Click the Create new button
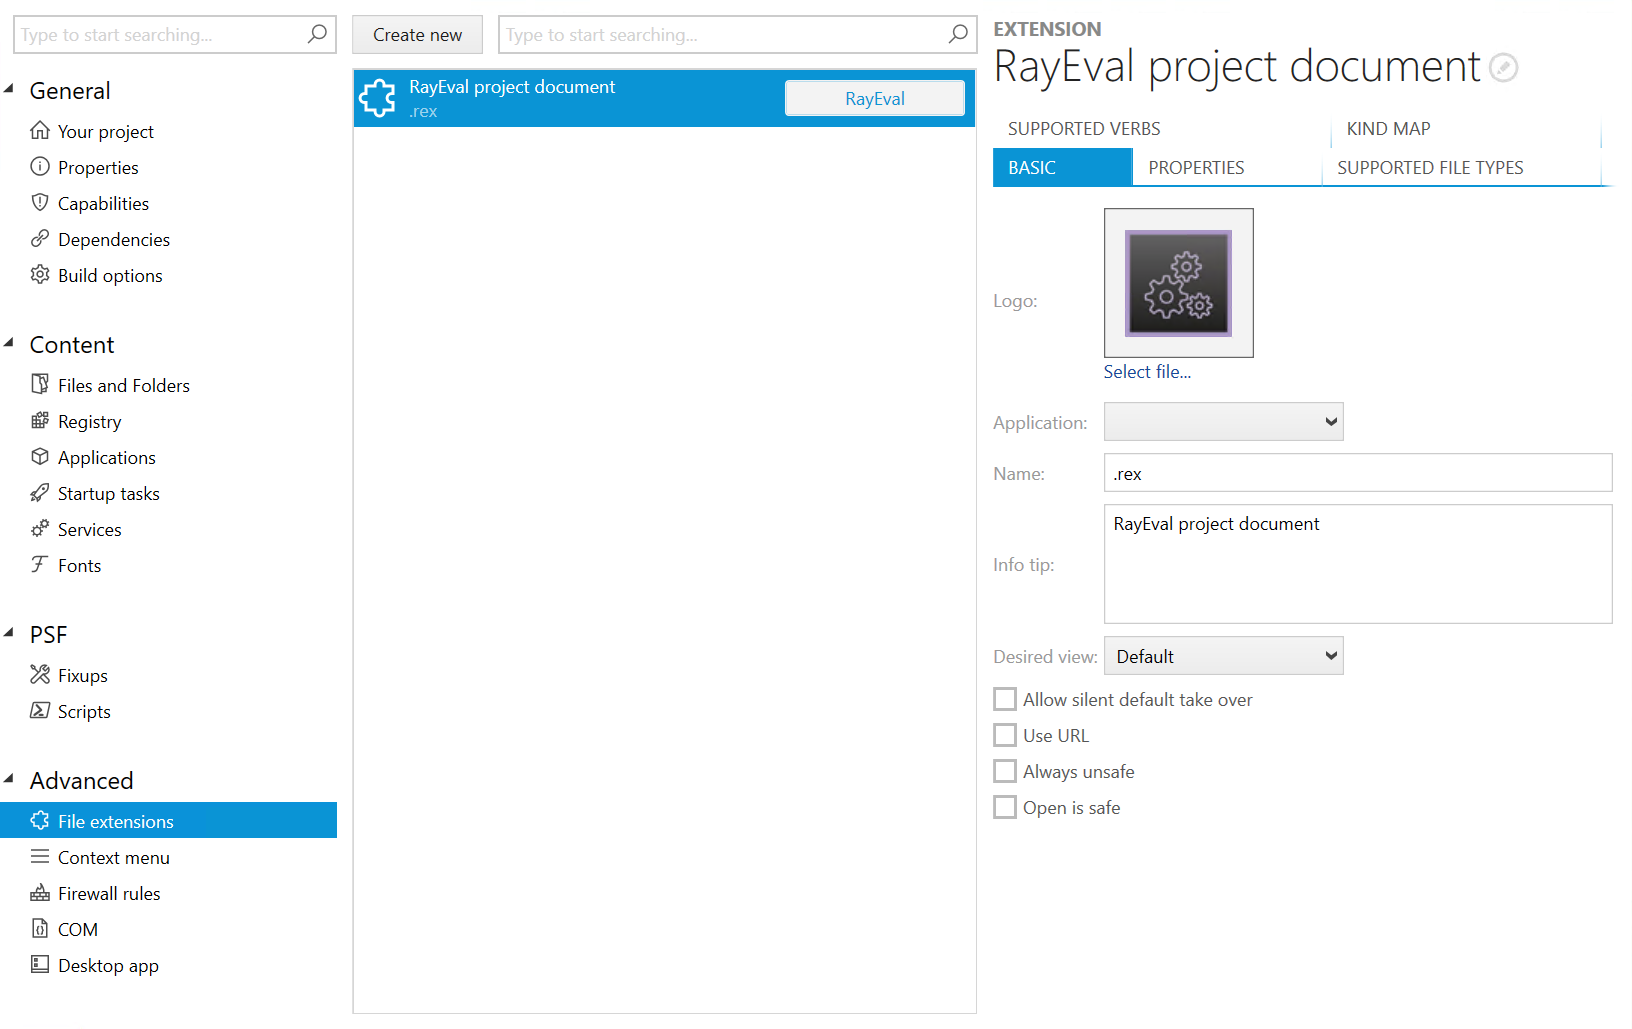This screenshot has height=1029, width=1632. (x=417, y=34)
